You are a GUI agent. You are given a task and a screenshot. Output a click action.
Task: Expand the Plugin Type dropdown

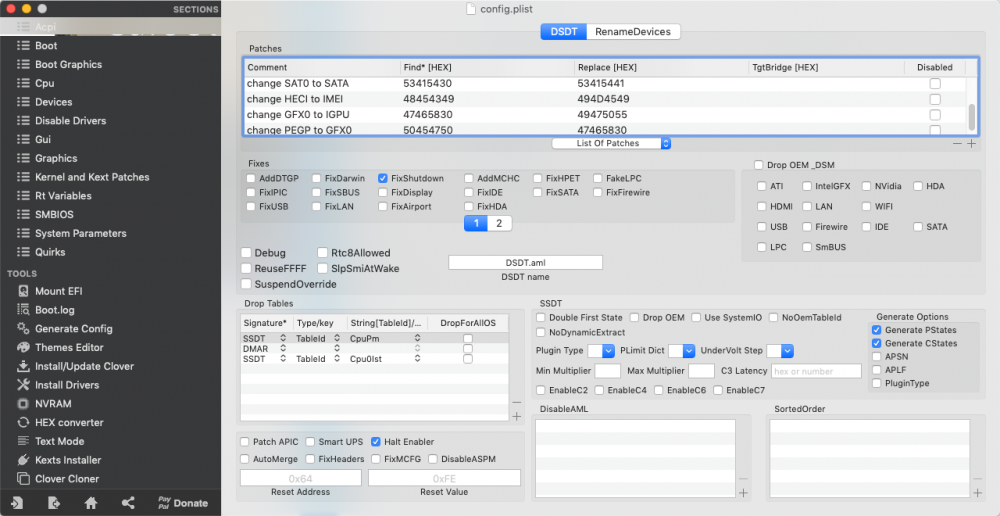[x=601, y=351]
